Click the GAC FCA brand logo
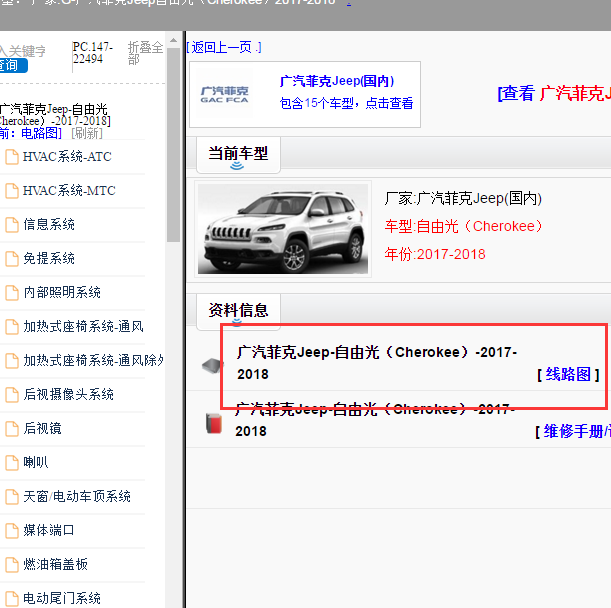 click(224, 95)
